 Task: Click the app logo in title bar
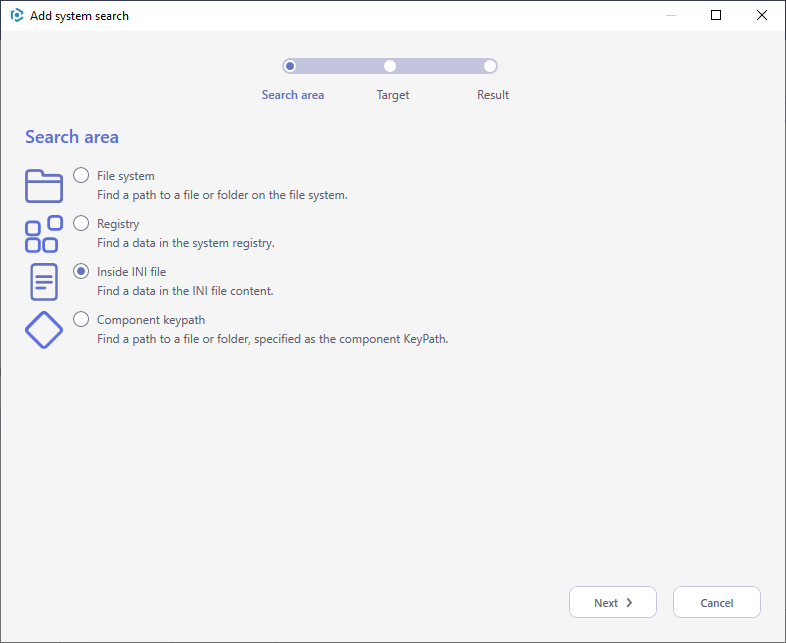[x=17, y=16]
